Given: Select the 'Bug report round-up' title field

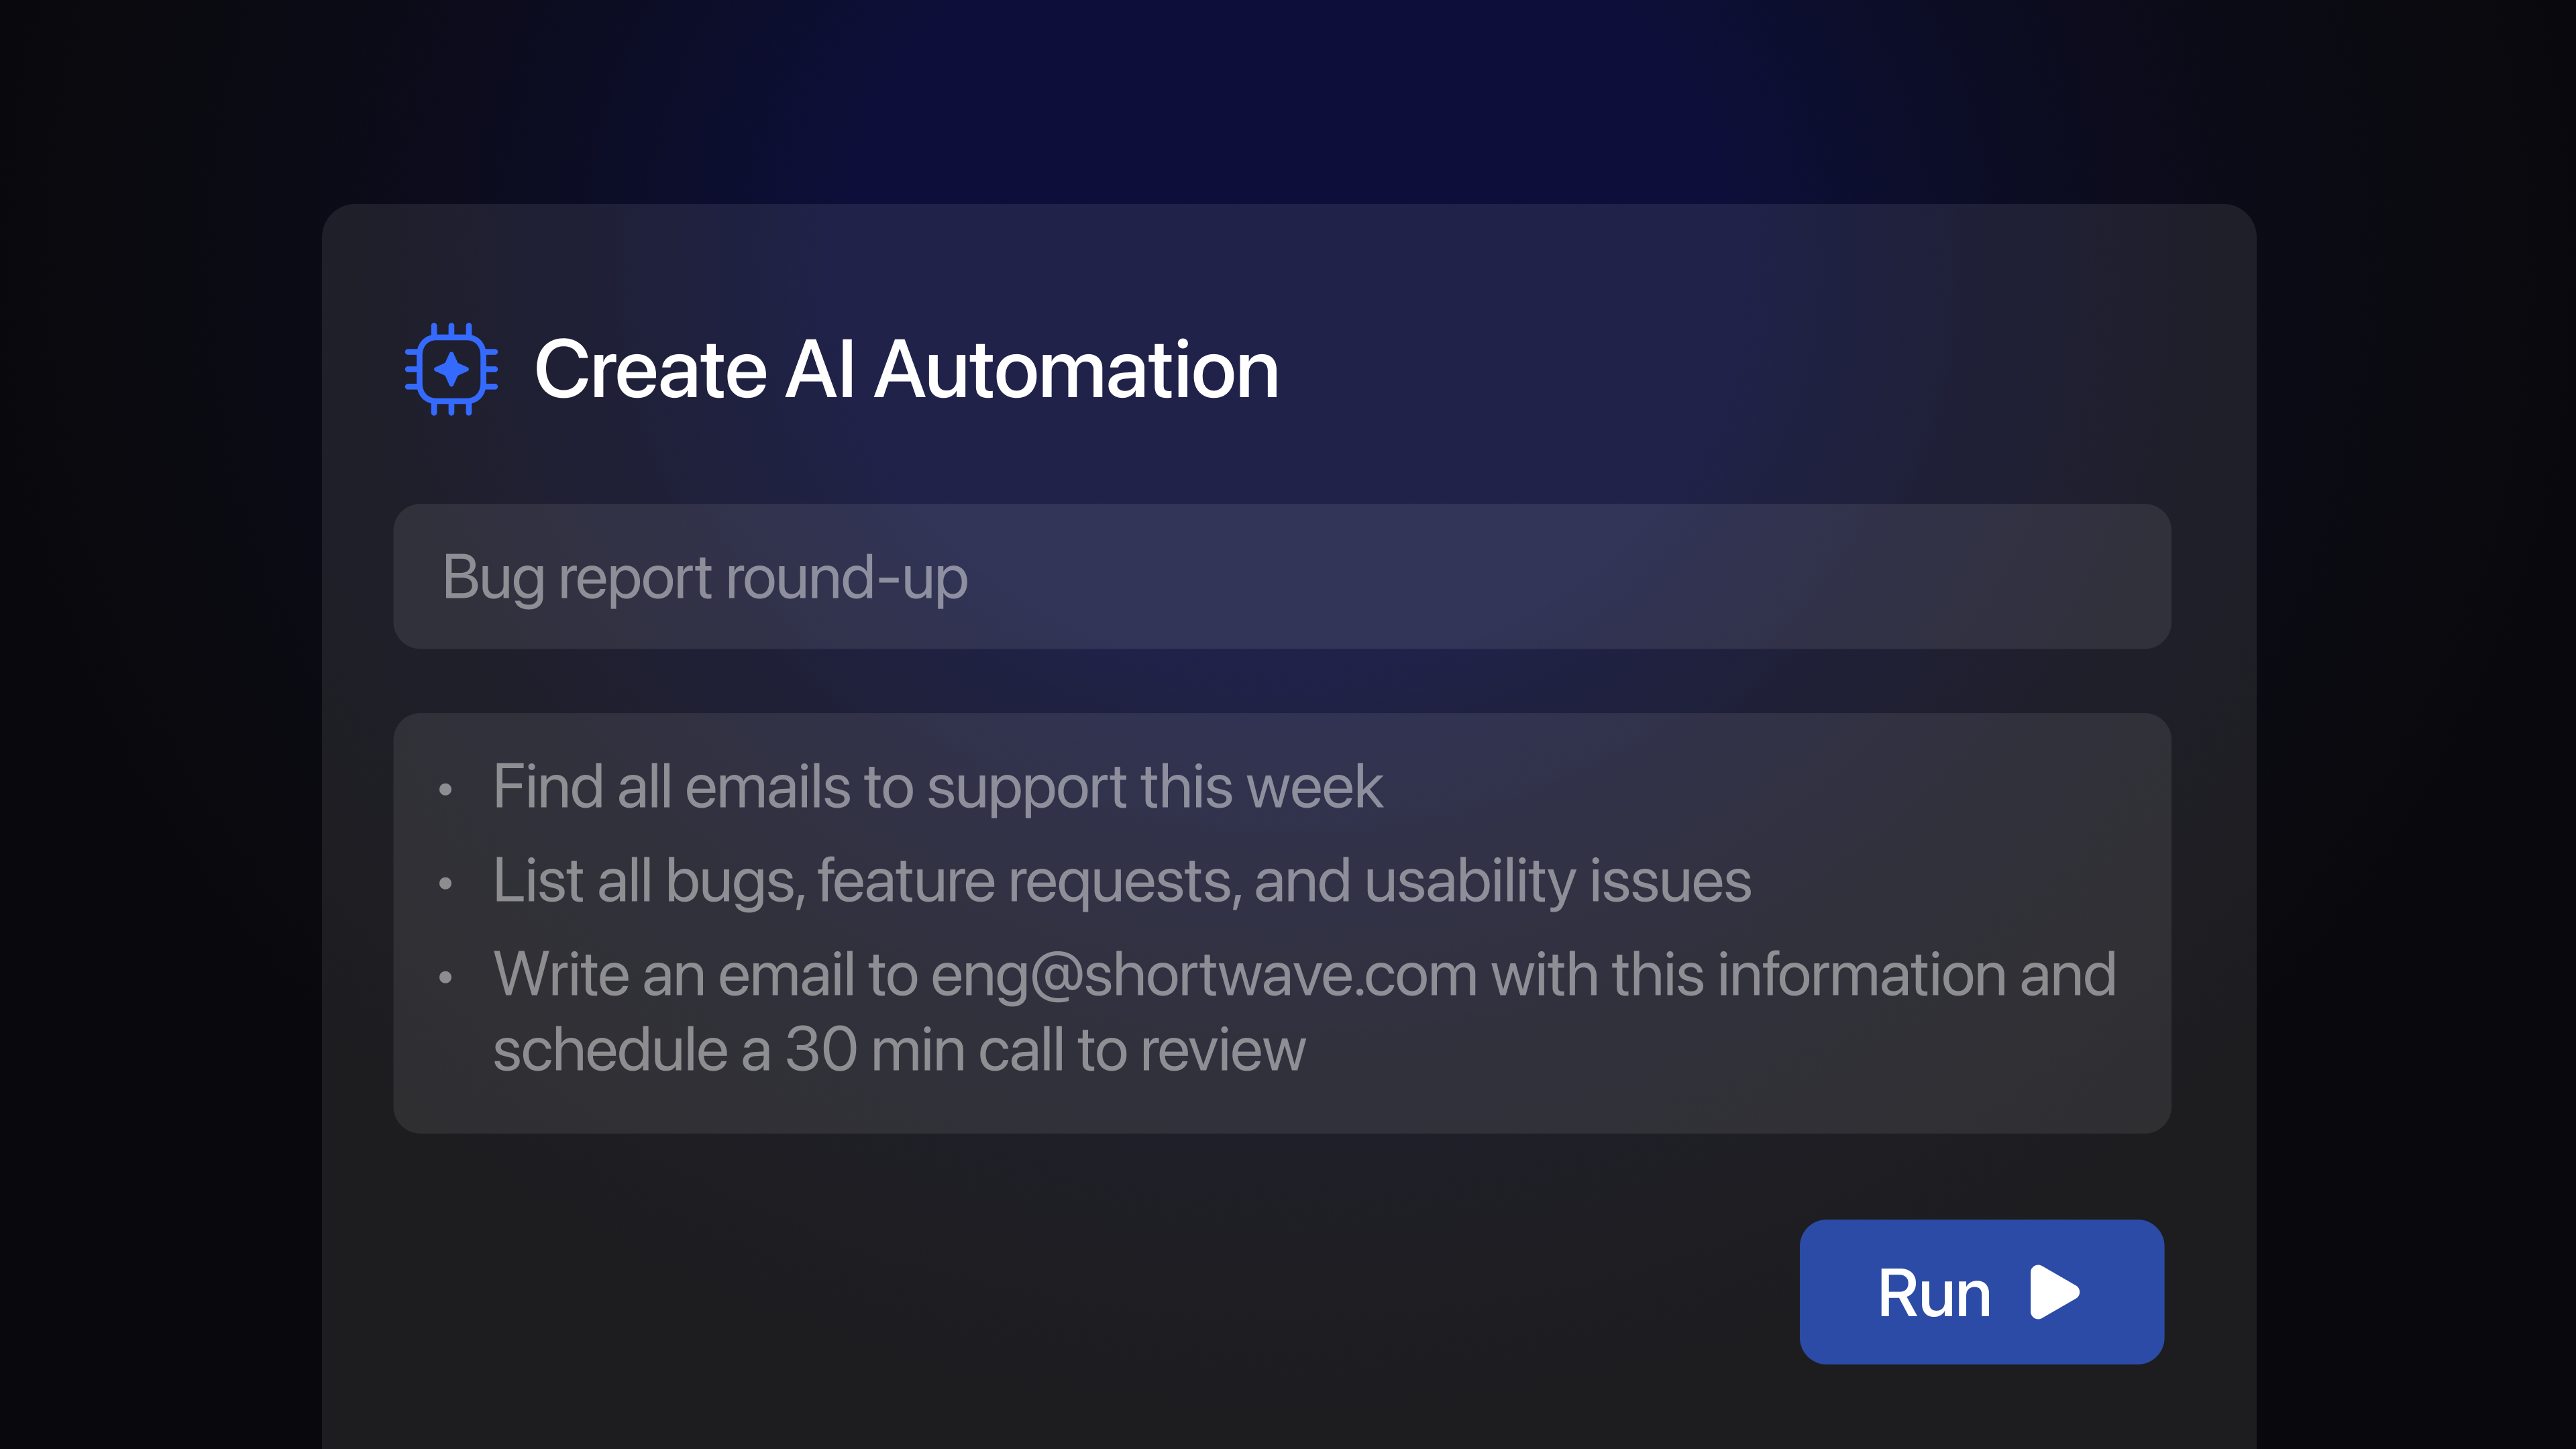Looking at the screenshot, I should (706, 578).
